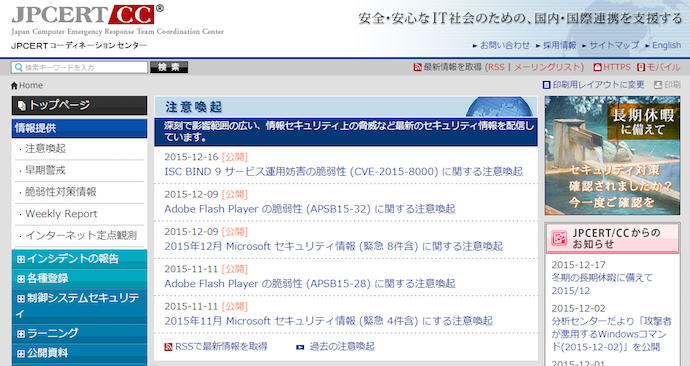Click the search magnifier icon in keyword field
The width and height of the screenshot is (690, 366).
18,67
